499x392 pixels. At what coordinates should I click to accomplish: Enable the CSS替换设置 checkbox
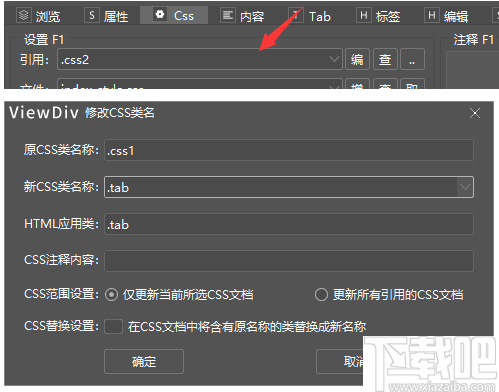click(113, 326)
